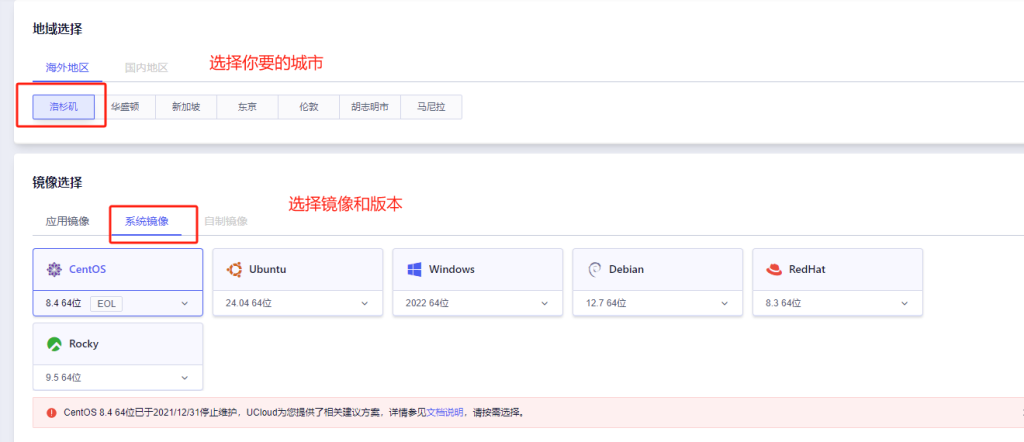
Task: Click the EOL tag on CentOS
Action: 106,304
